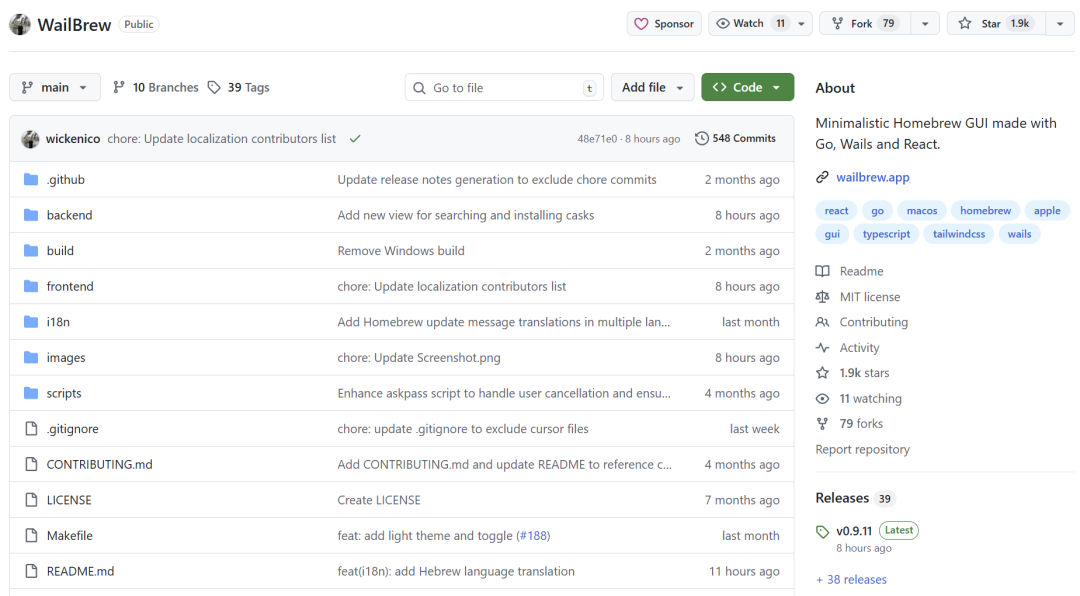Open the 39 Tags page
The width and height of the screenshot is (1080, 596).
click(x=239, y=88)
